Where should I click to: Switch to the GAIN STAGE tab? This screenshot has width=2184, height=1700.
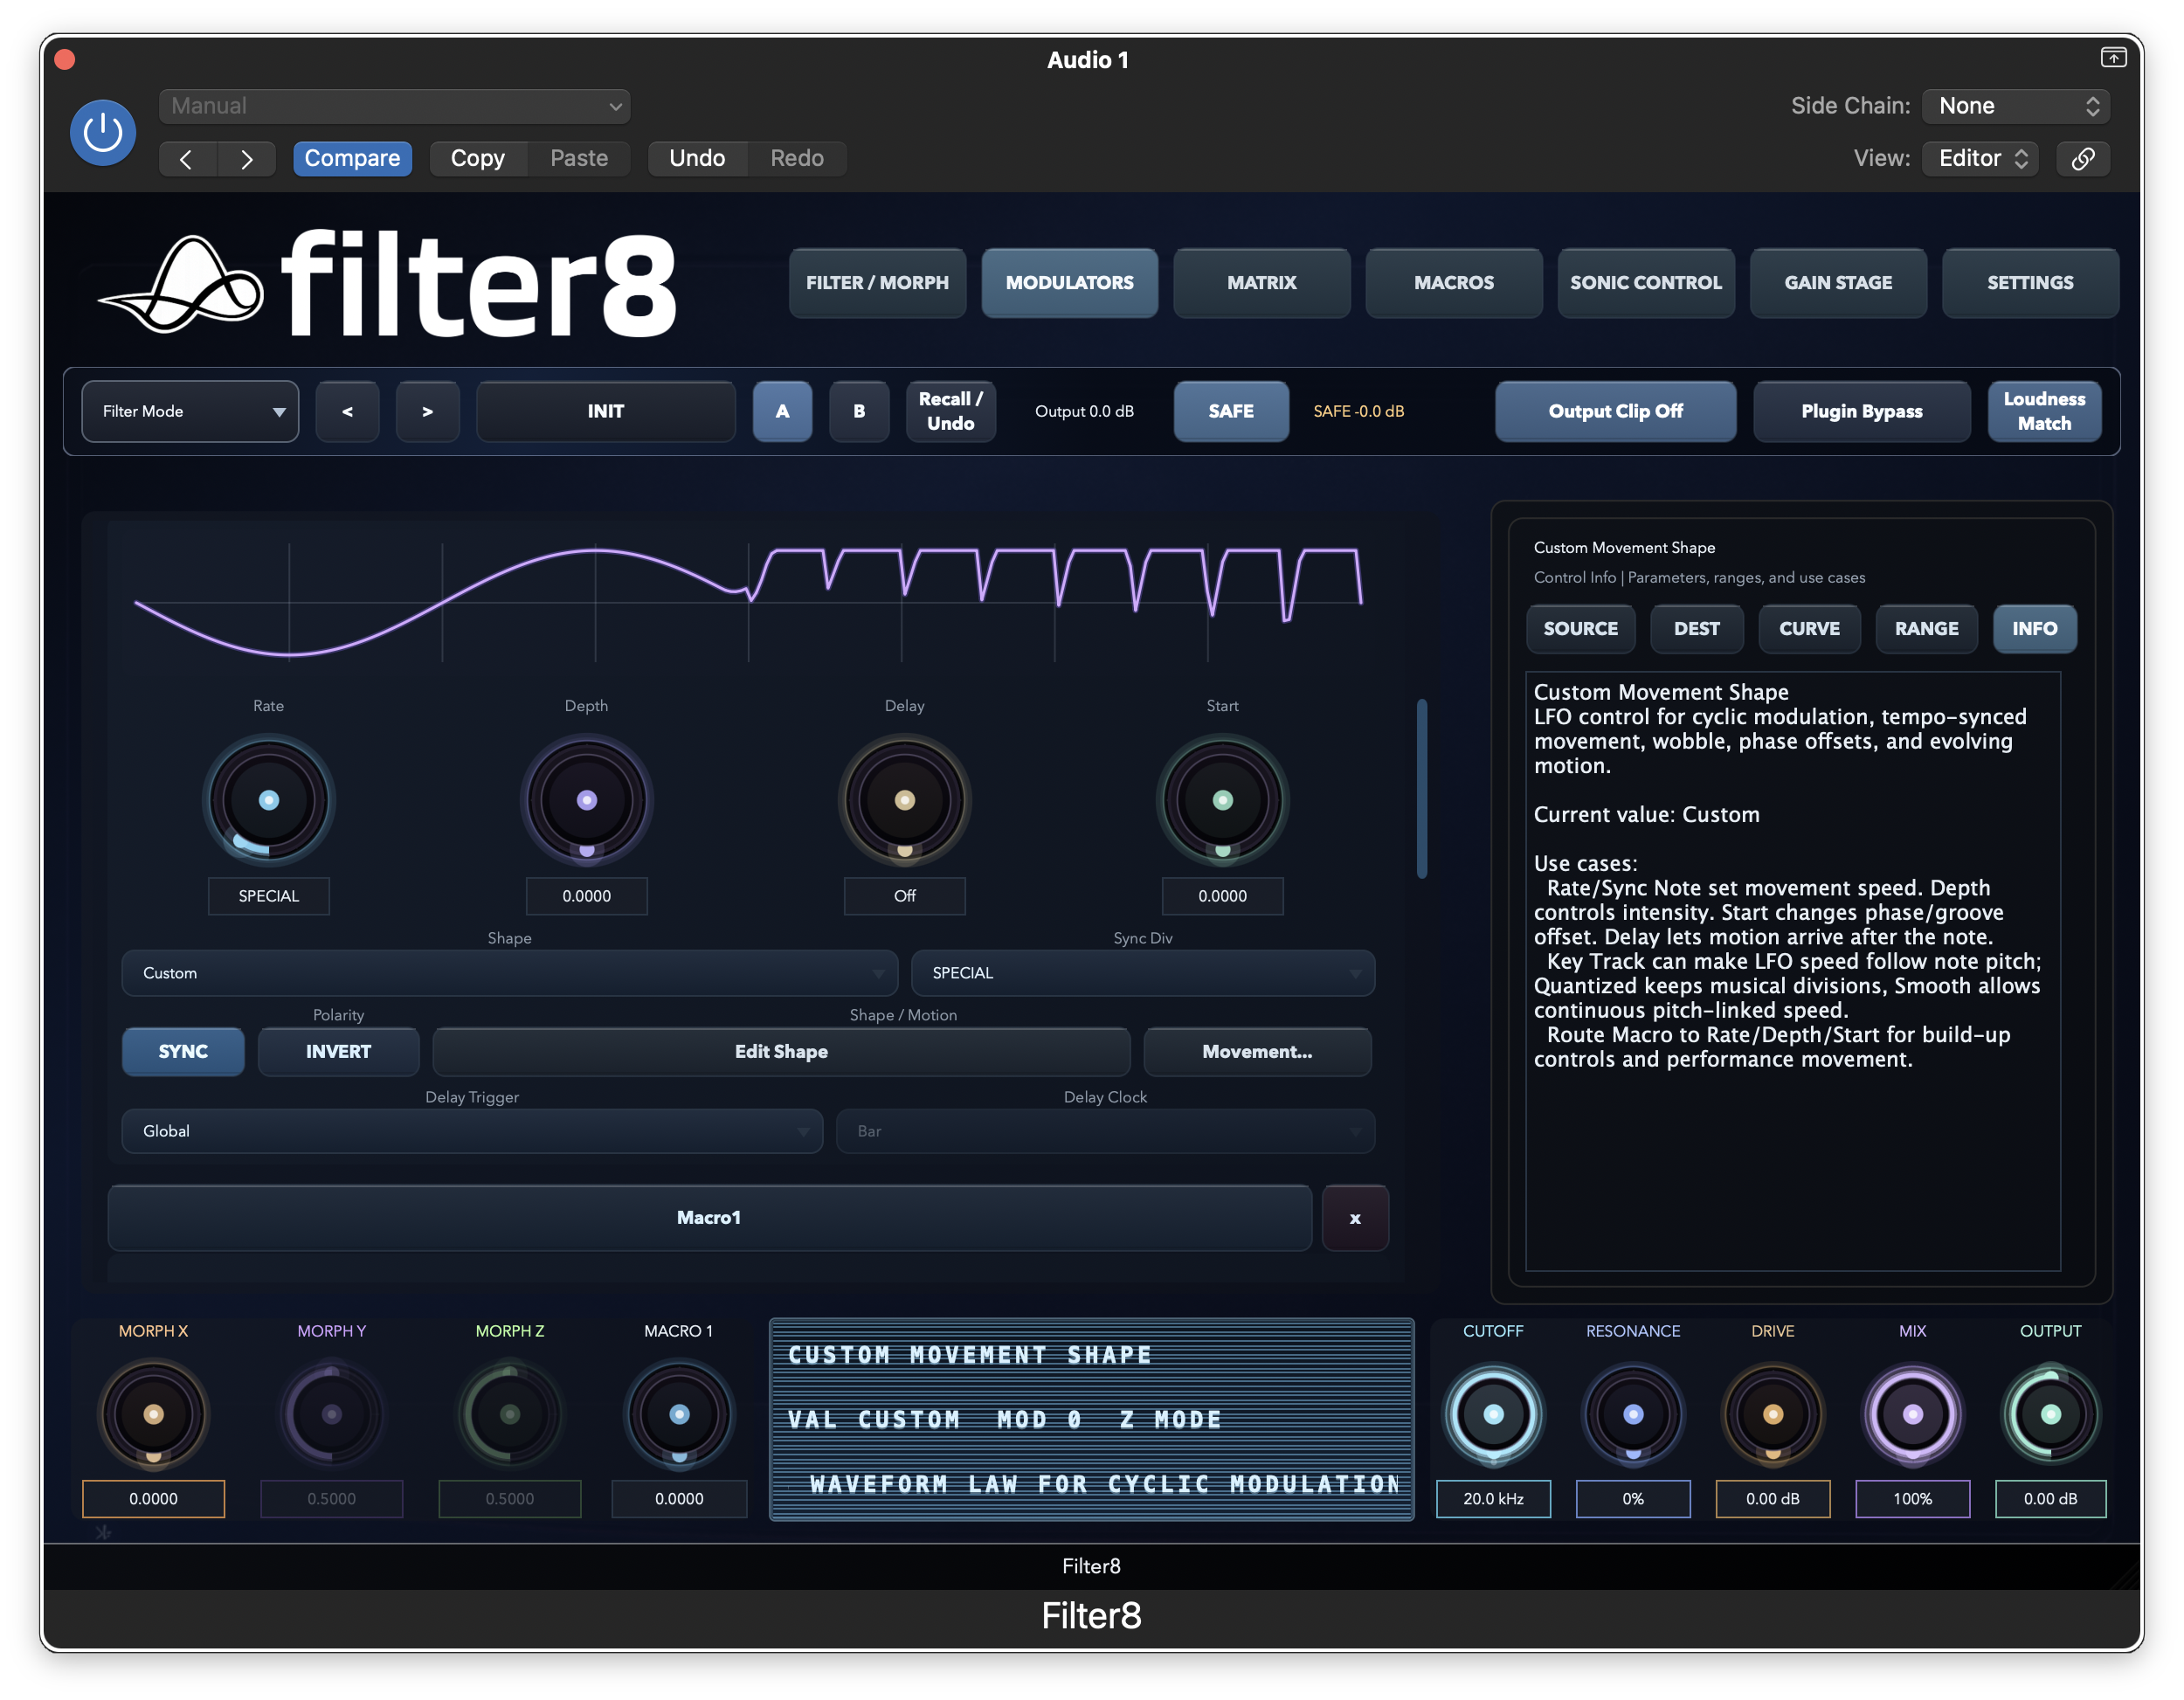click(1838, 283)
